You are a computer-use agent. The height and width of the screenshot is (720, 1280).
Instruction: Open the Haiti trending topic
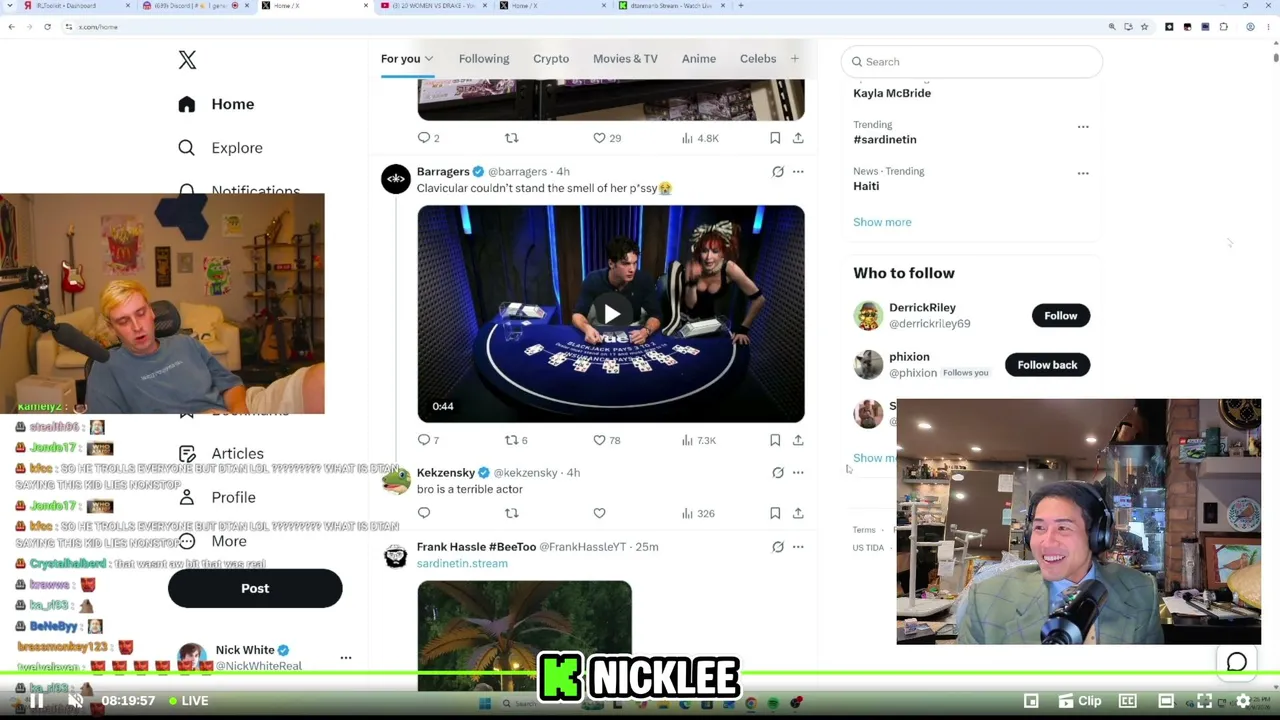coord(866,186)
